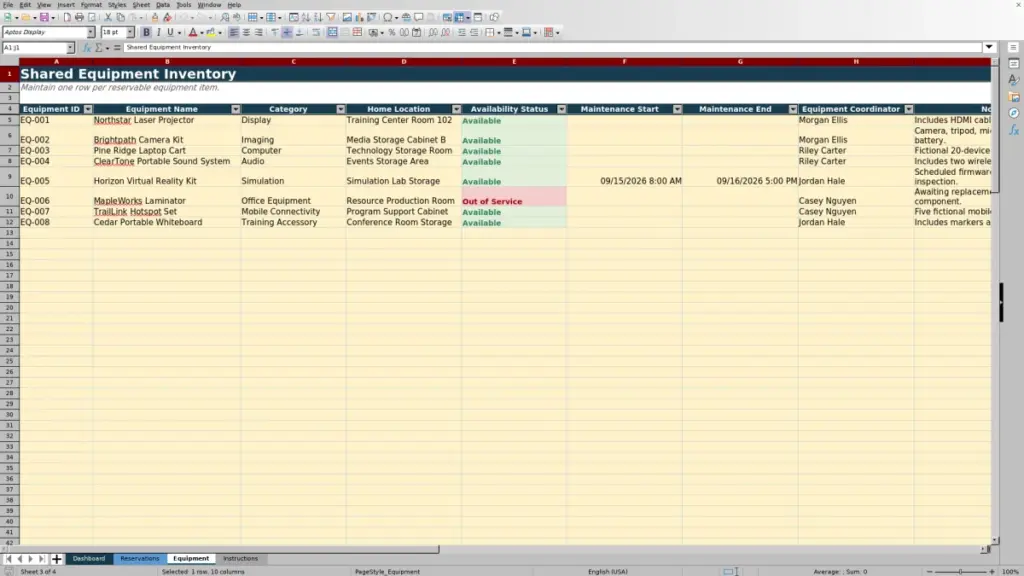The width and height of the screenshot is (1024, 576).
Task: Open Equipment Coordinator filter dropdown
Action: tap(909, 109)
